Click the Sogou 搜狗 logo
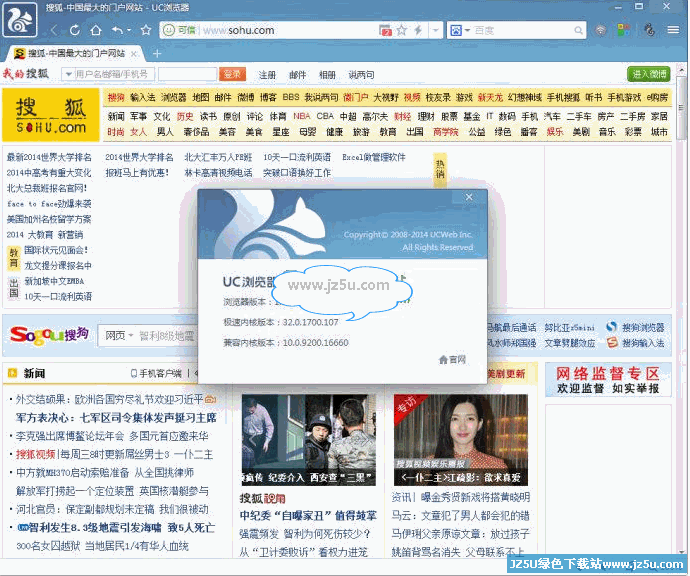Viewport: 690px width, 576px height. tap(49, 335)
